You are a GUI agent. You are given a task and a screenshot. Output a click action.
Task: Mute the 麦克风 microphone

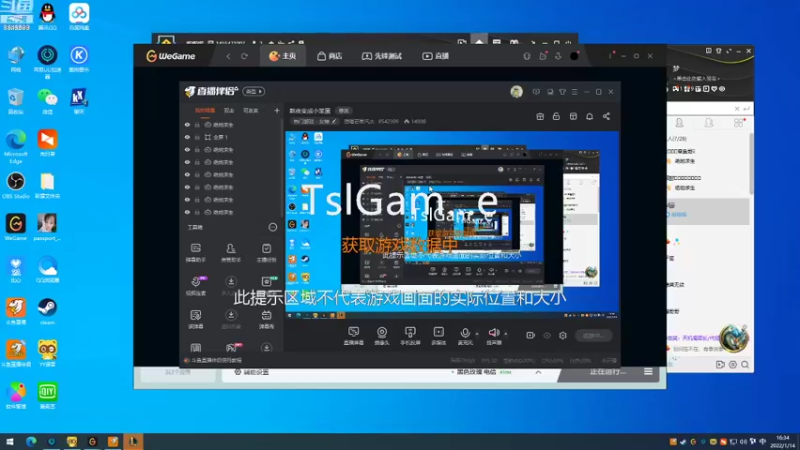coord(465,336)
